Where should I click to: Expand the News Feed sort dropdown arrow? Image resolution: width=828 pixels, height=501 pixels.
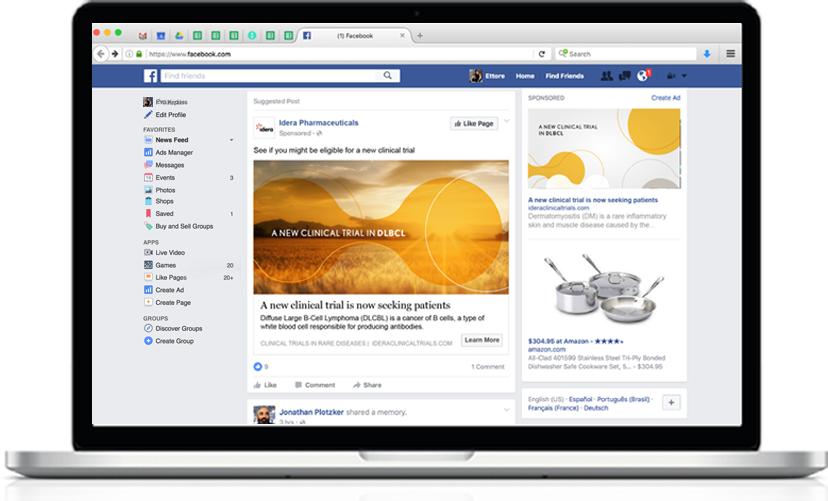[x=232, y=141]
